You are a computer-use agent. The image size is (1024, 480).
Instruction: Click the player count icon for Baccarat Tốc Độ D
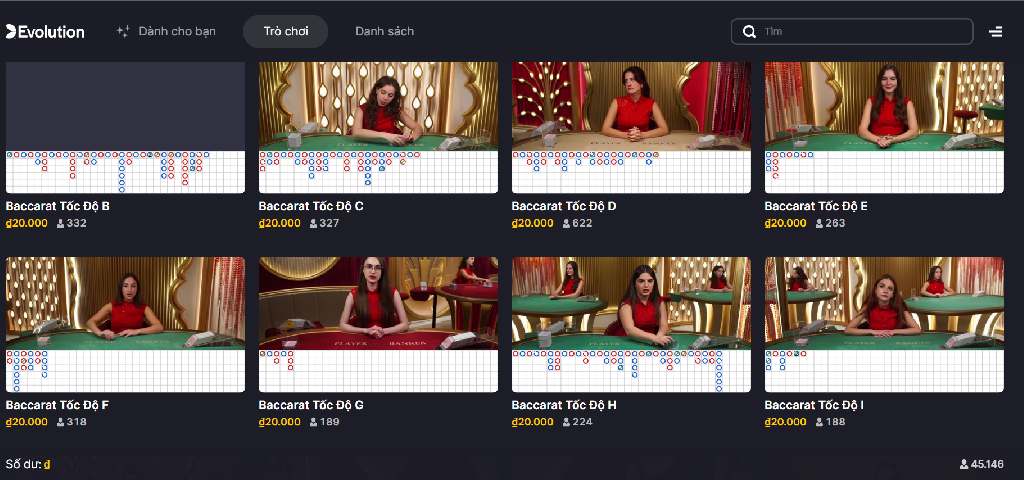coord(566,223)
